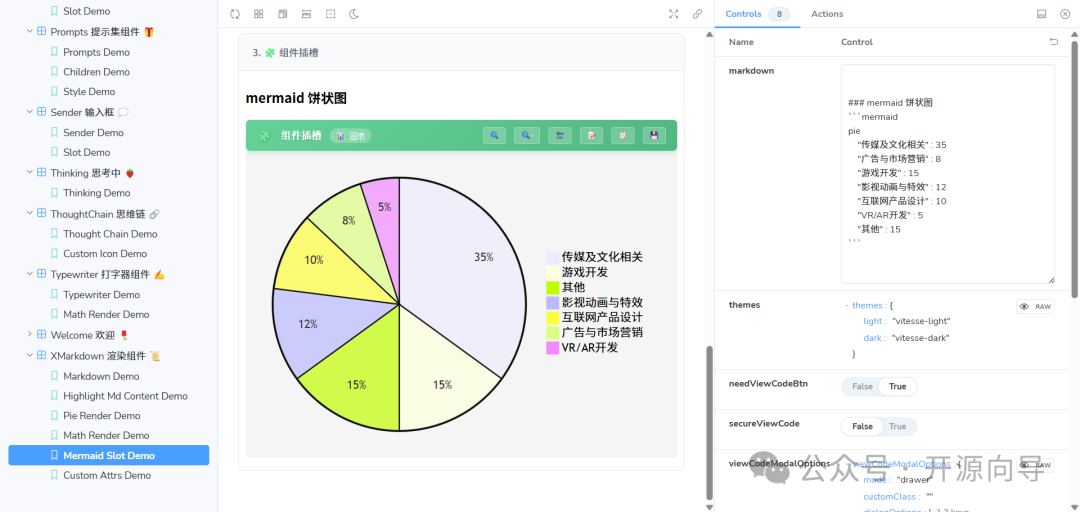Open the Custom Icon Demo story
This screenshot has height=512, width=1080.
pos(105,254)
